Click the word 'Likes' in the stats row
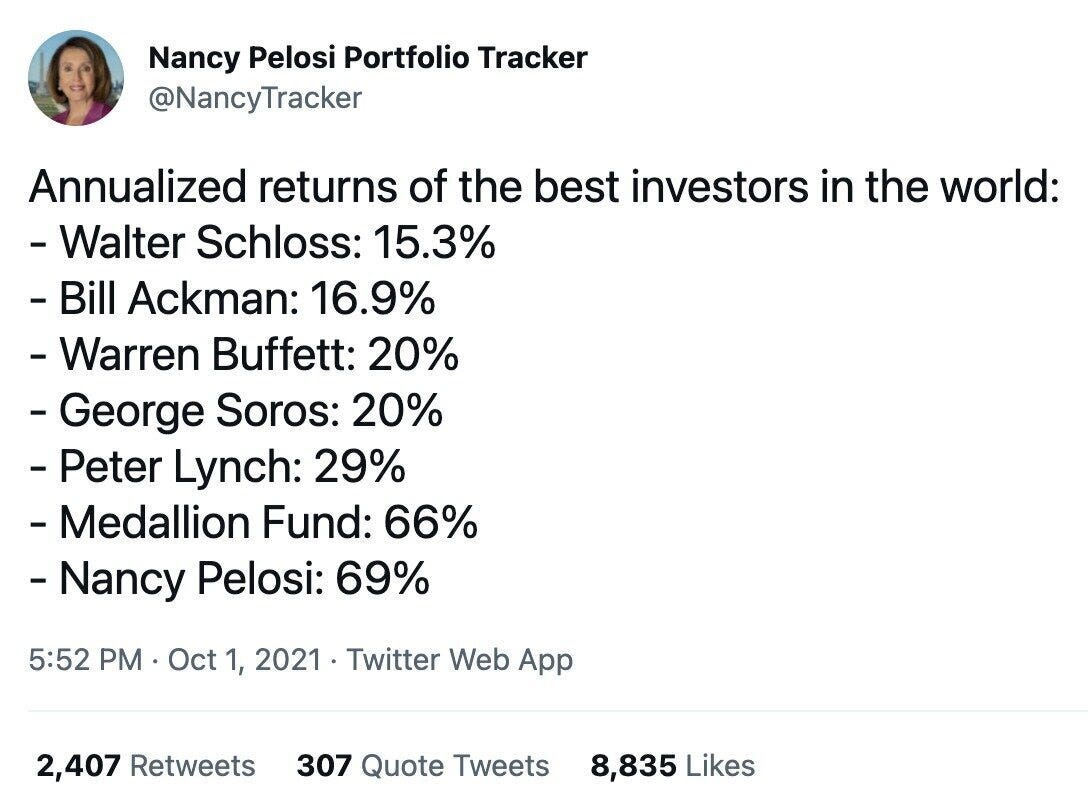 click(720, 766)
